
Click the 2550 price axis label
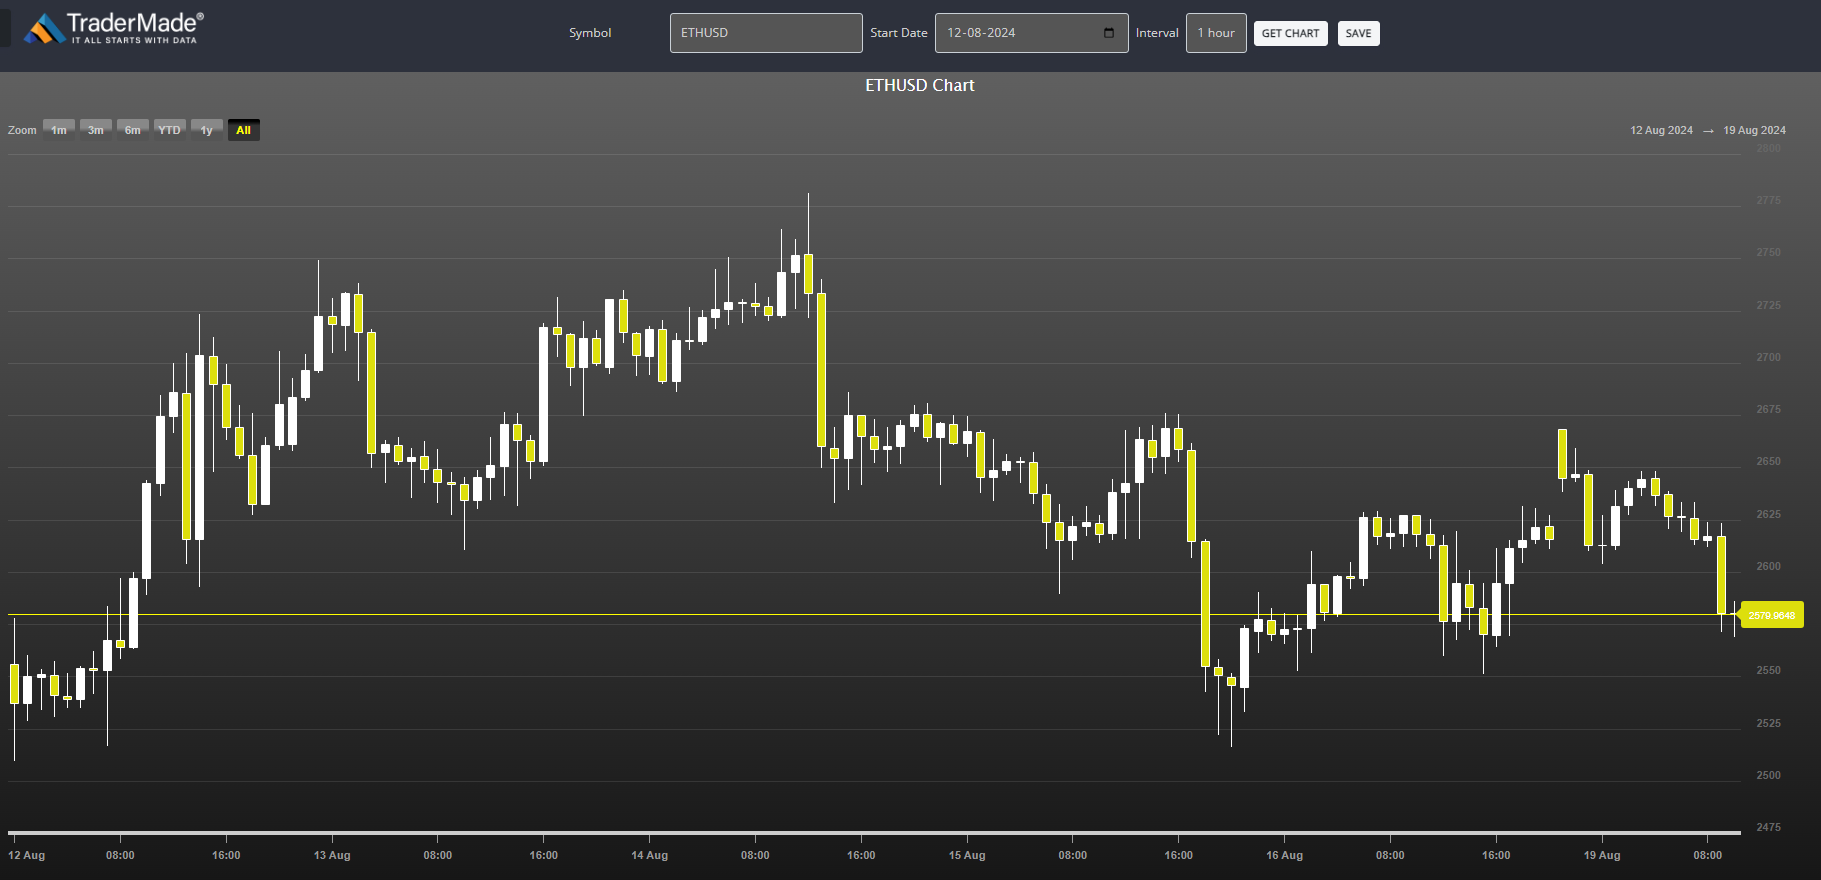[1768, 671]
